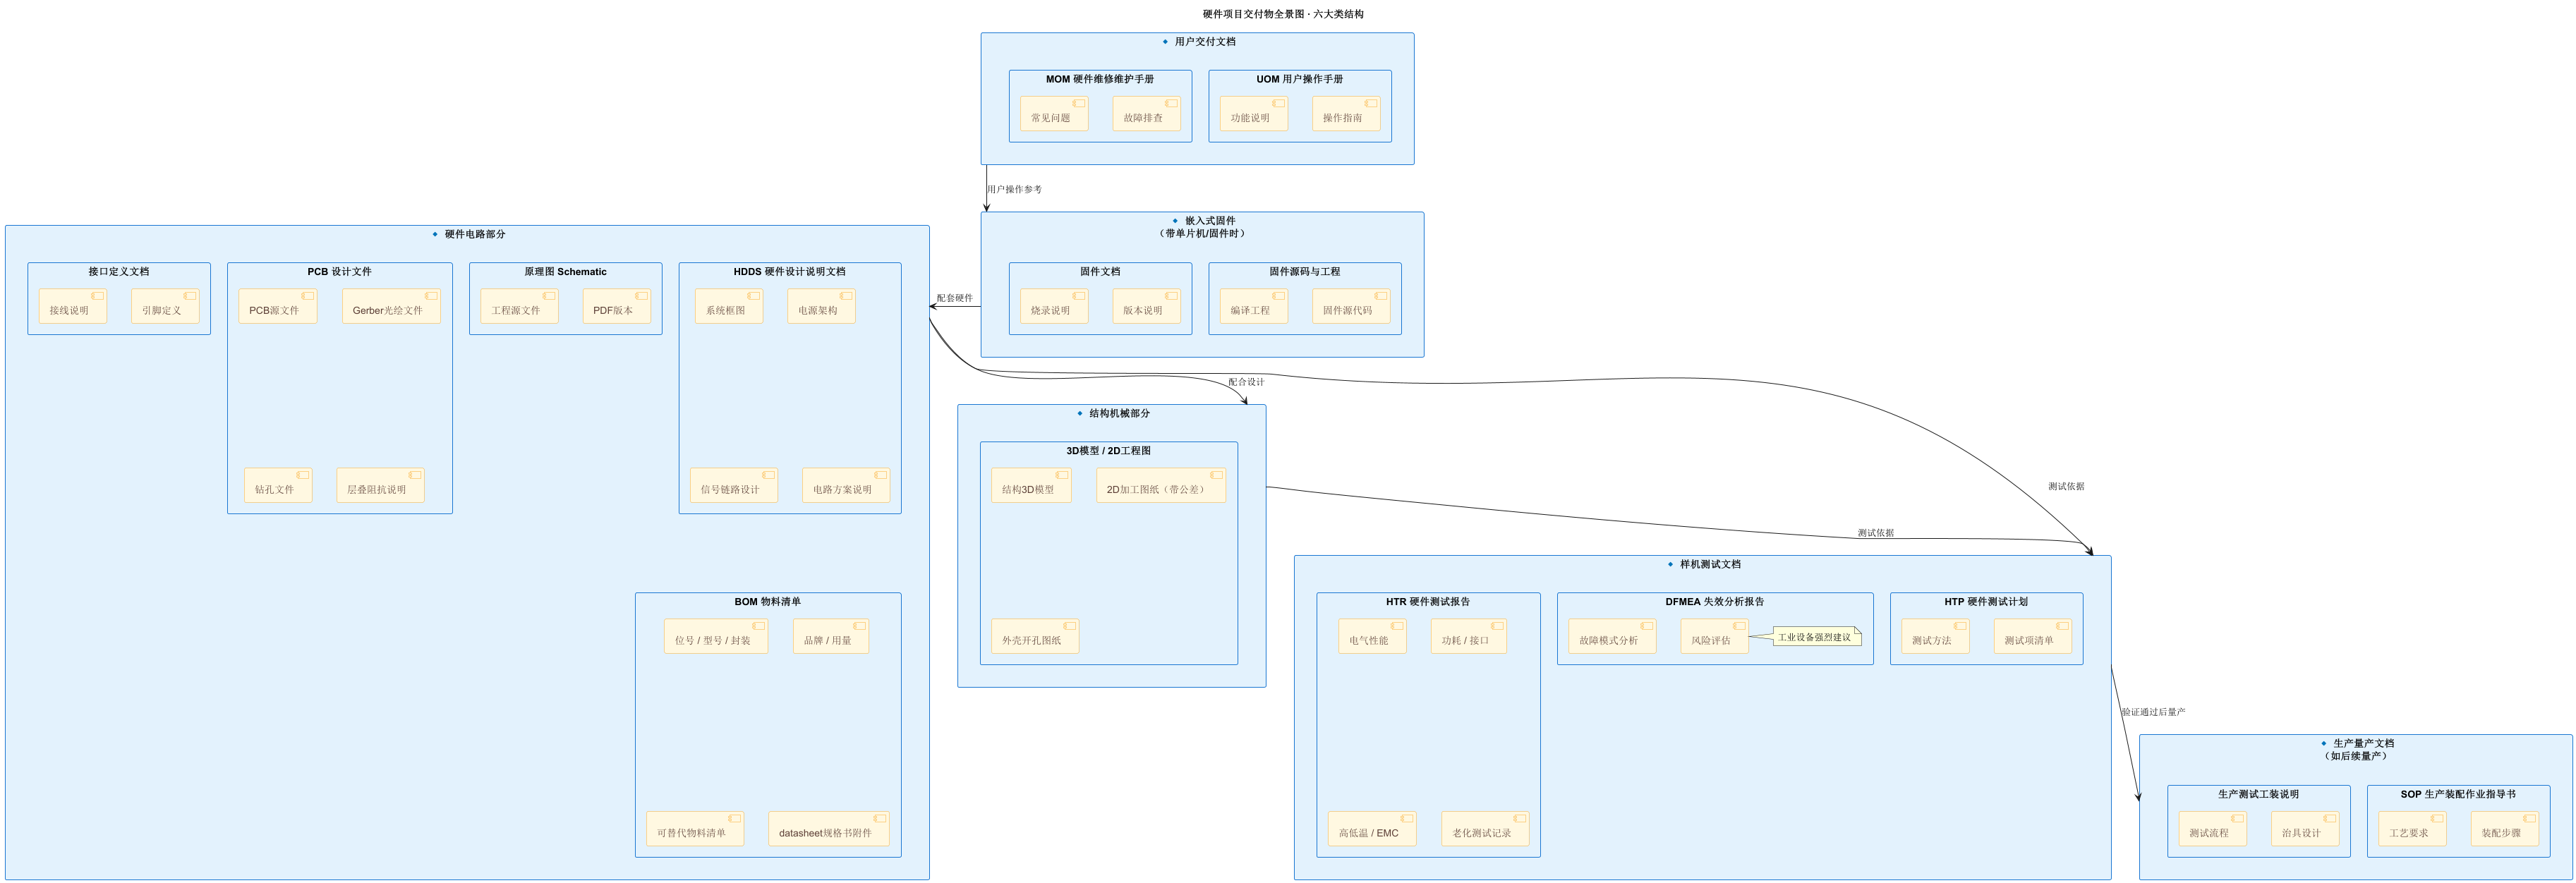Select the 故障排查 component
Screen dimensions: 2576x883
tap(1146, 114)
